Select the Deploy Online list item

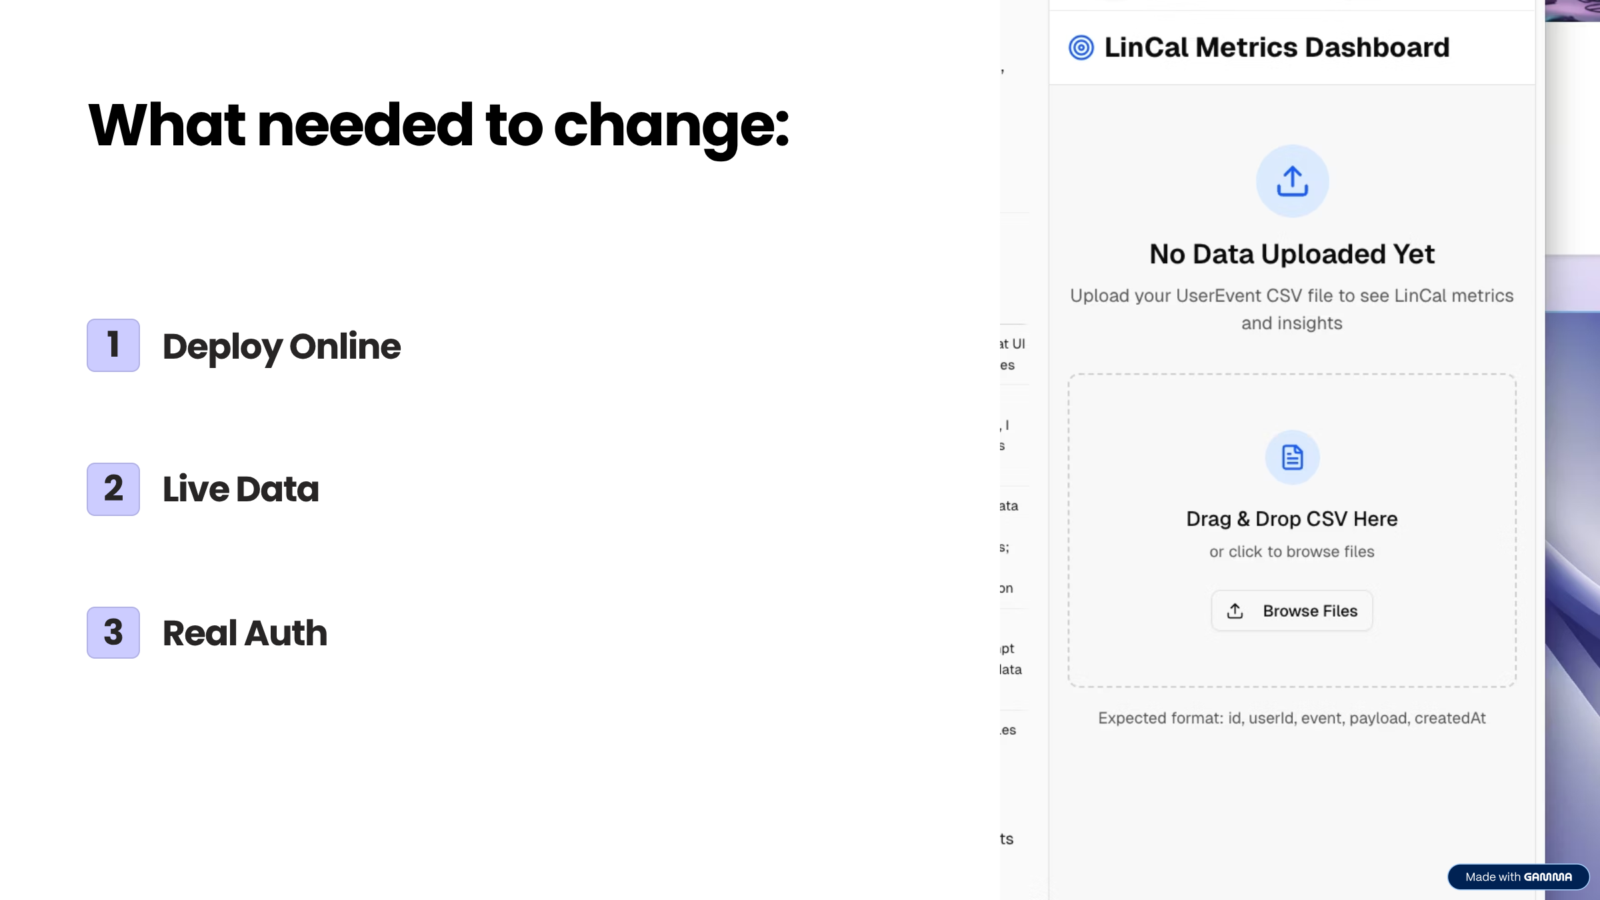[x=281, y=346]
